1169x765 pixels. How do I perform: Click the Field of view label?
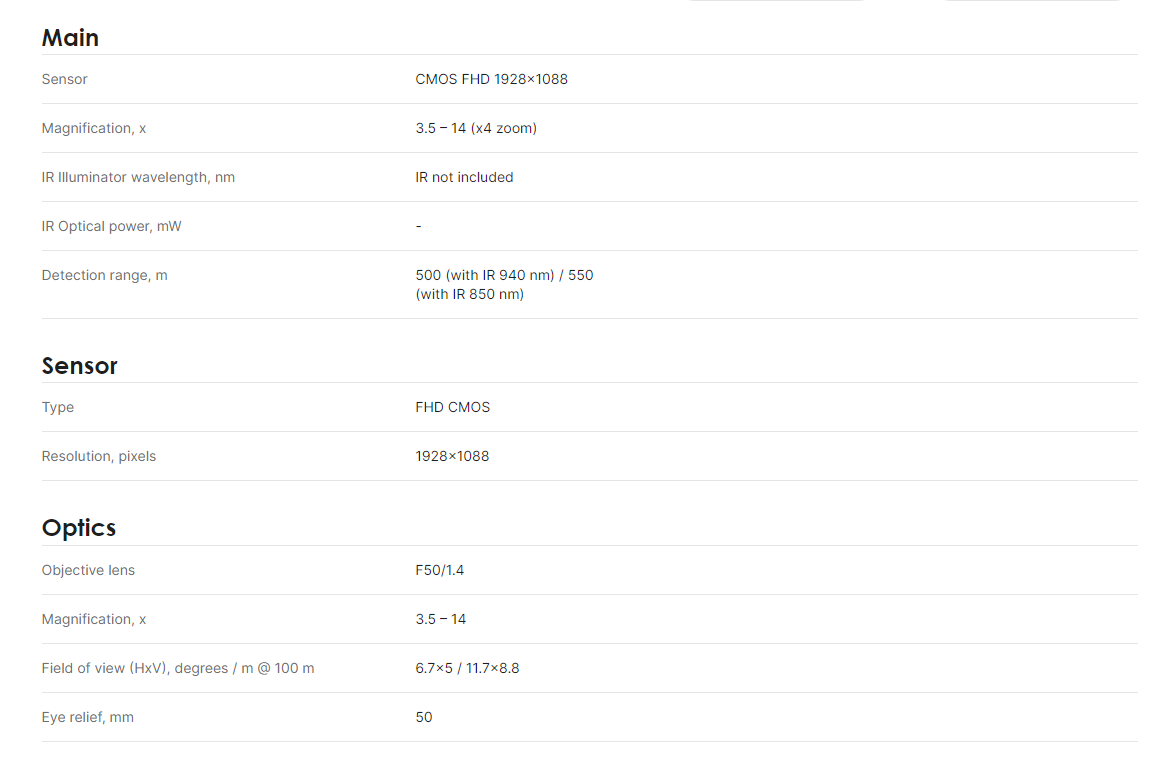pyautogui.click(x=177, y=668)
